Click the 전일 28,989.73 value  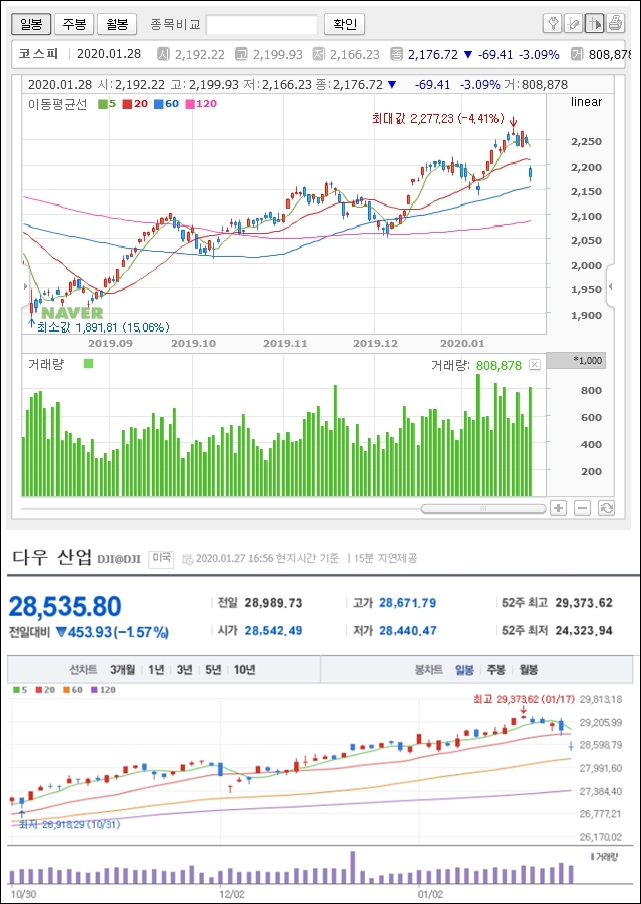[x=273, y=603]
